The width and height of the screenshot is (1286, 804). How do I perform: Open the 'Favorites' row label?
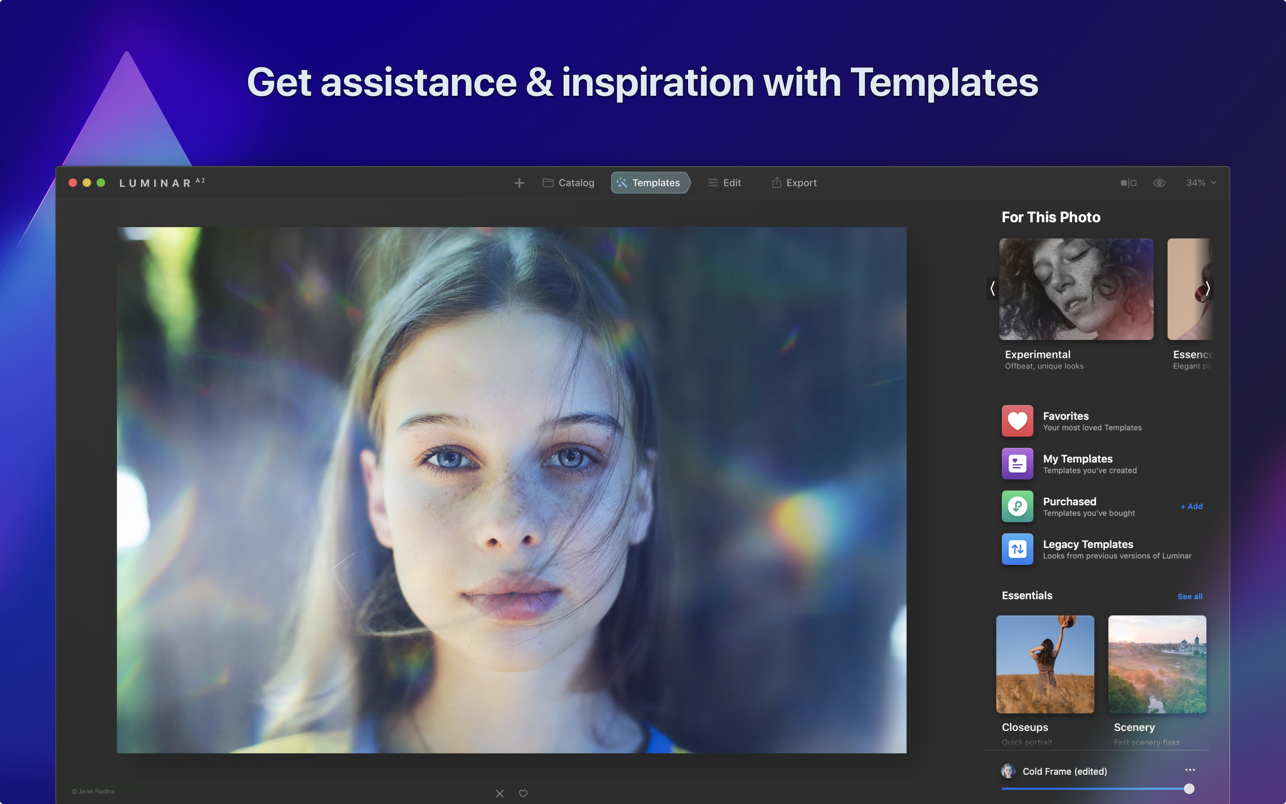(x=1066, y=416)
